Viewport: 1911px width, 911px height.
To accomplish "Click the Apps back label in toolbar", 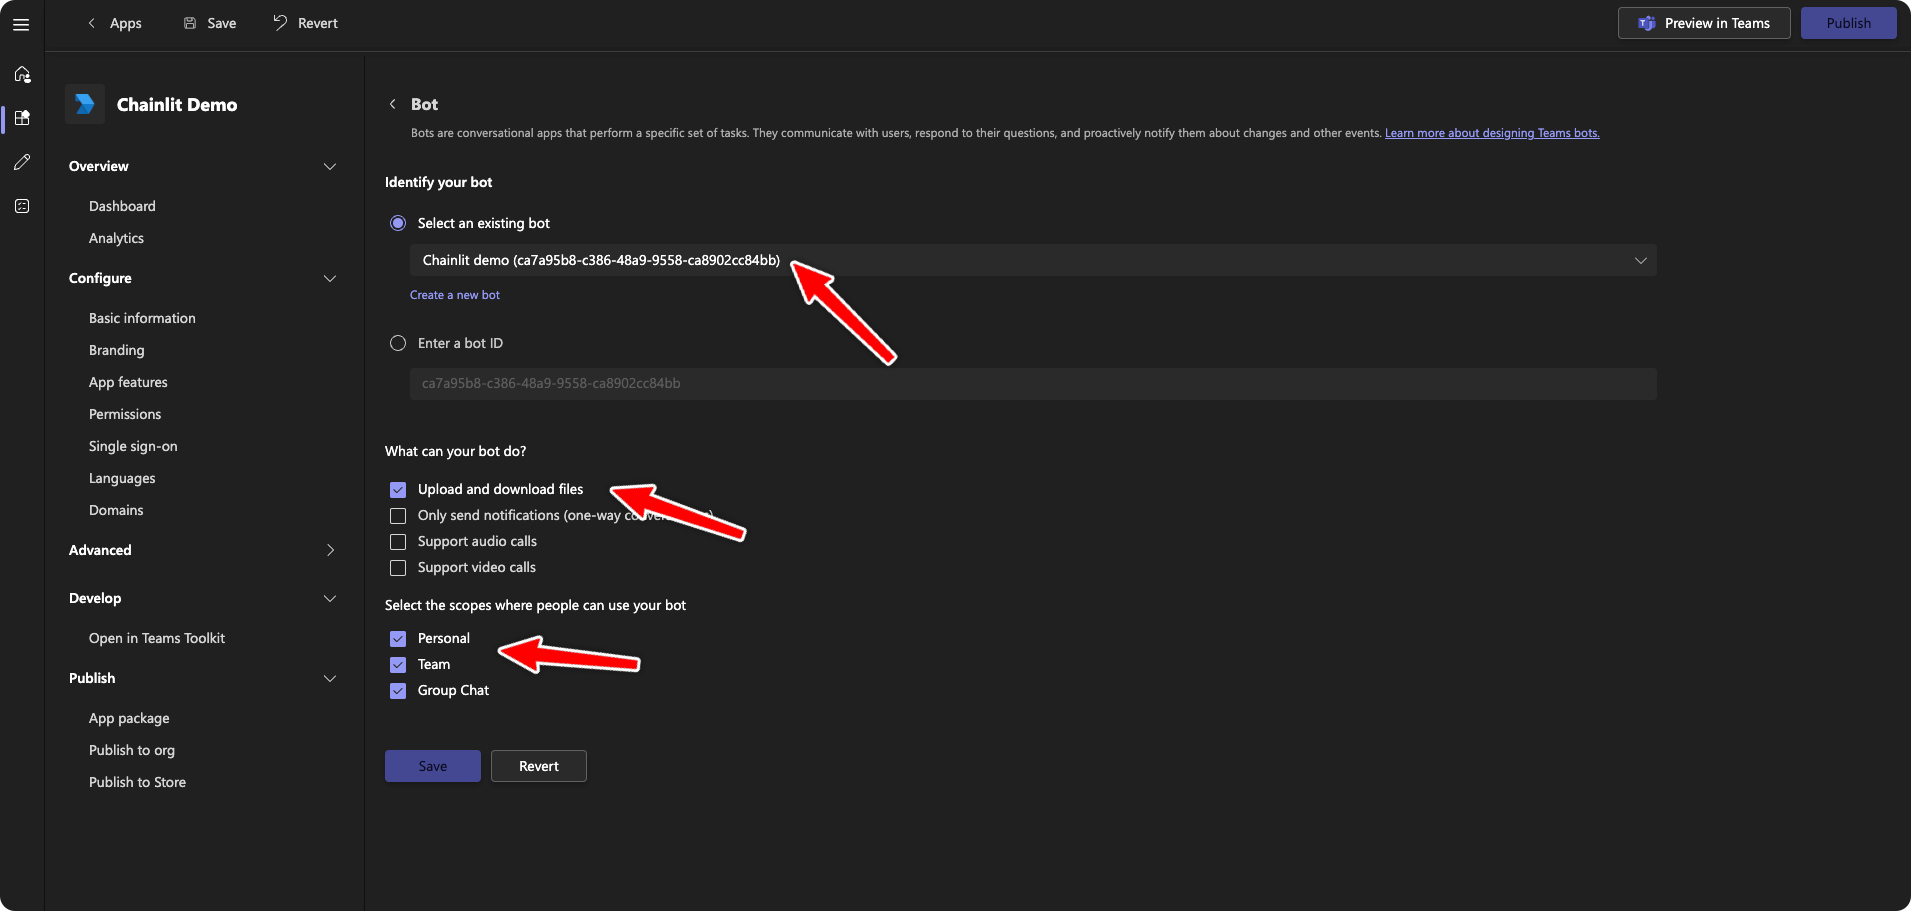I will click(125, 23).
